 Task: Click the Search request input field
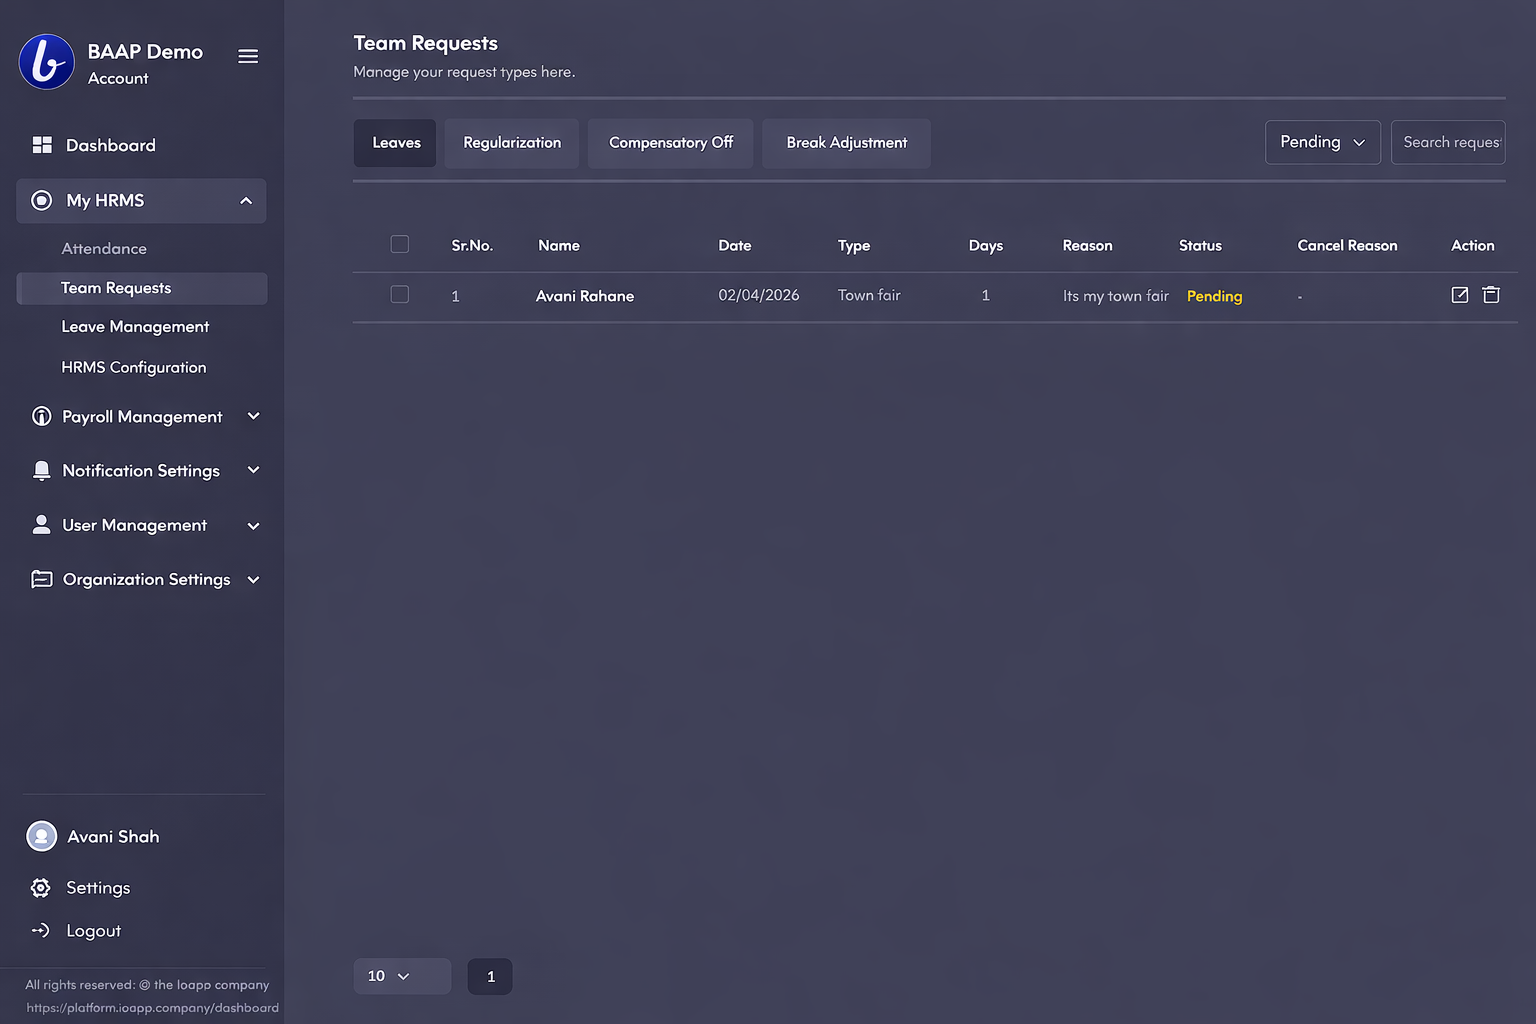click(1448, 142)
